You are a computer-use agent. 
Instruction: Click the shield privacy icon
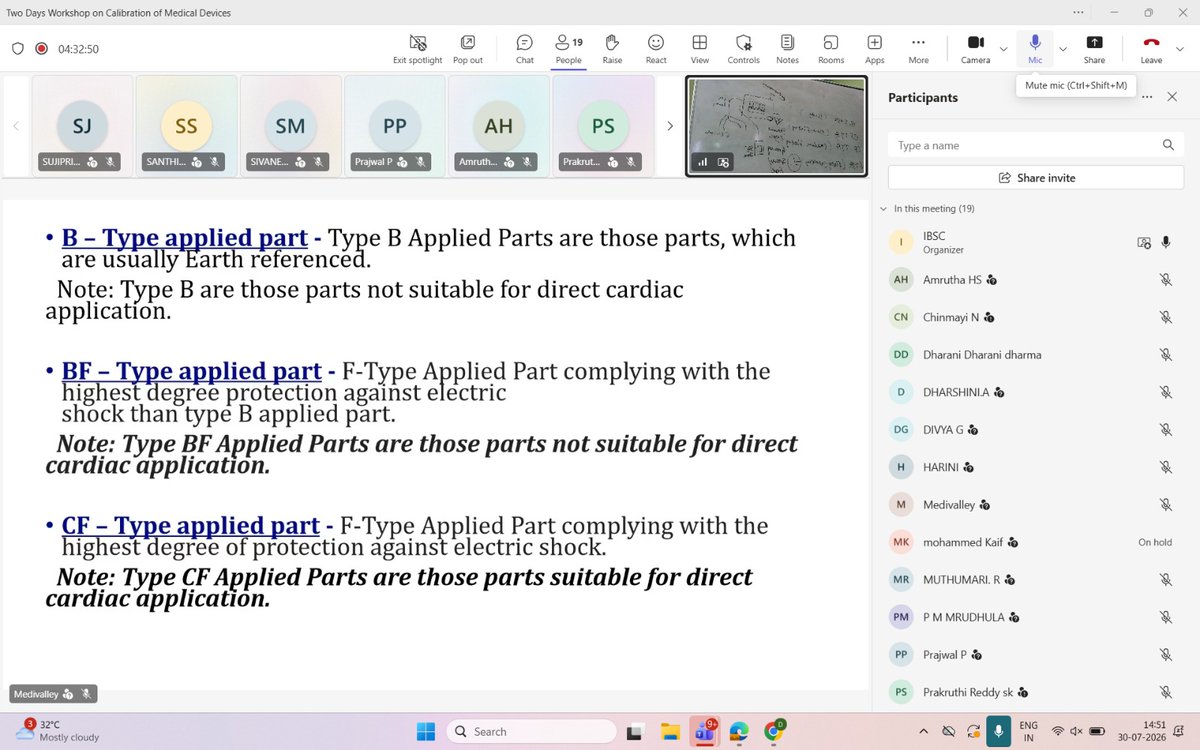pos(18,48)
